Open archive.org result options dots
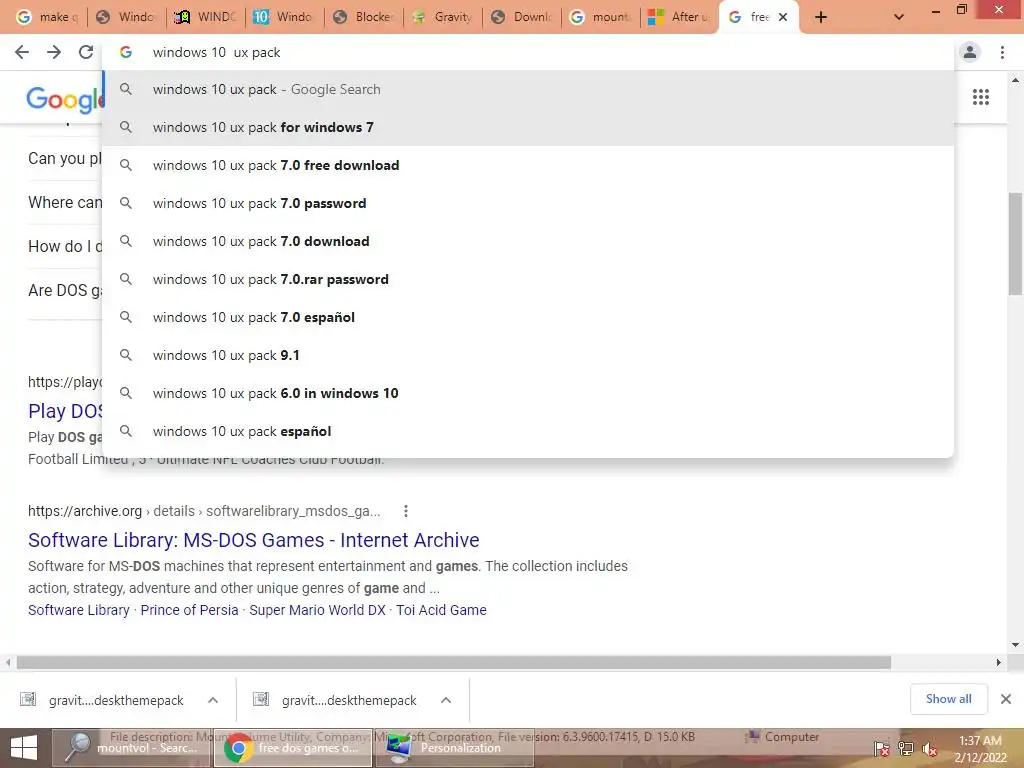Image resolution: width=1024 pixels, height=768 pixels. click(x=406, y=511)
